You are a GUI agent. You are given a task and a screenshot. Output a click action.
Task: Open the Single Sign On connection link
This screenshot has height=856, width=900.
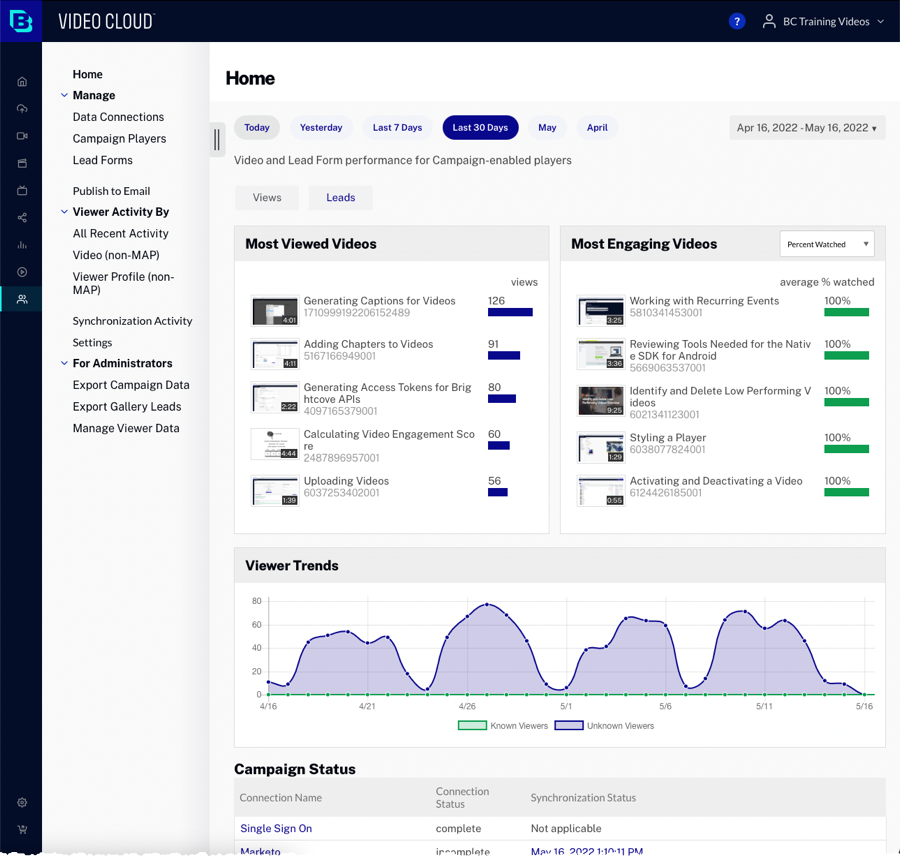point(276,828)
